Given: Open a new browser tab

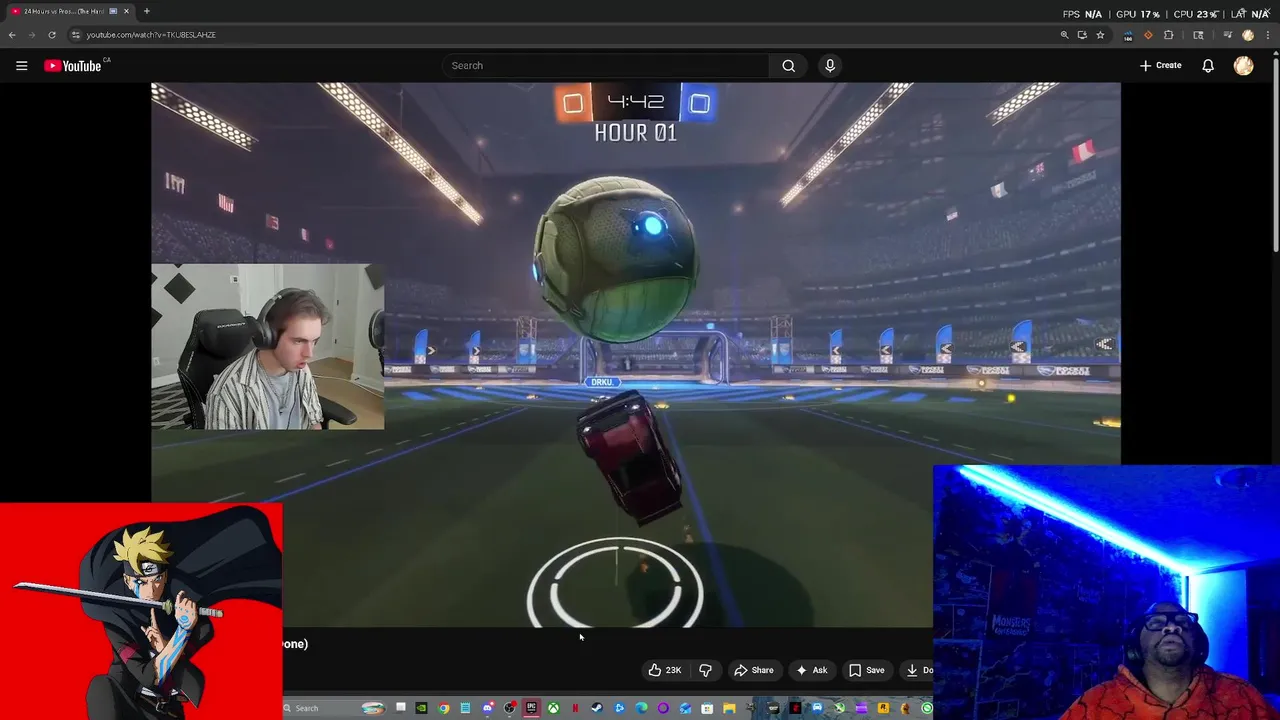Looking at the screenshot, I should 146,11.
